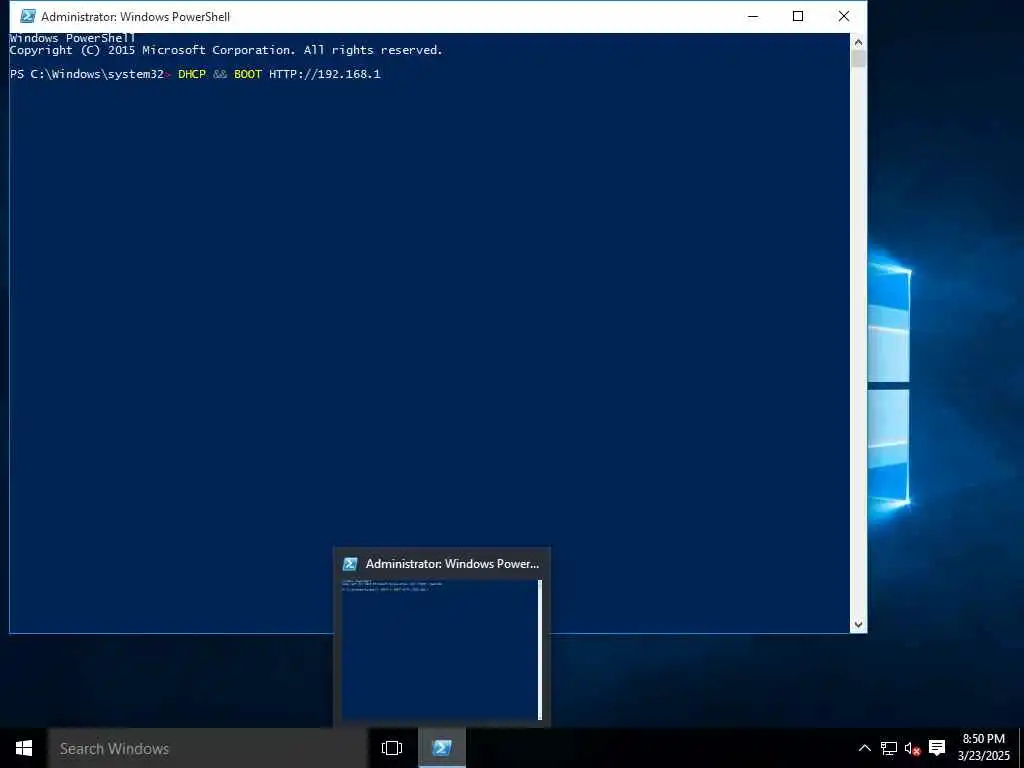Click the DHCP text in the command line
The height and width of the screenshot is (768, 1024).
[x=192, y=74]
